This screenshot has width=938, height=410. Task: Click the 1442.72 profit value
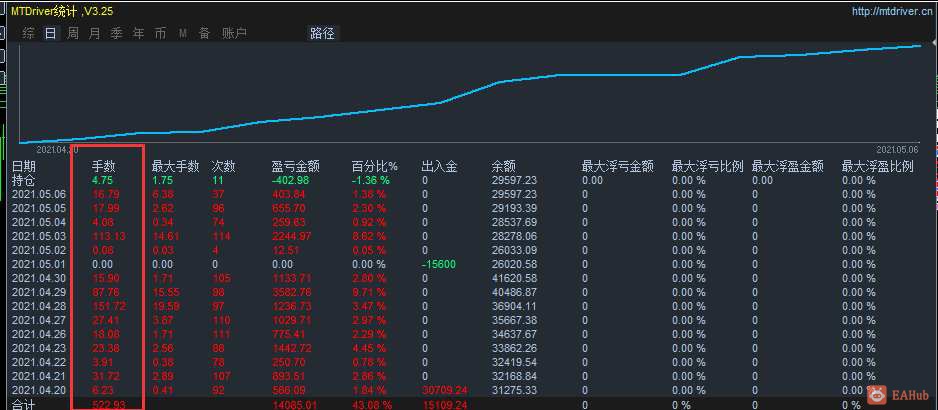pos(291,348)
